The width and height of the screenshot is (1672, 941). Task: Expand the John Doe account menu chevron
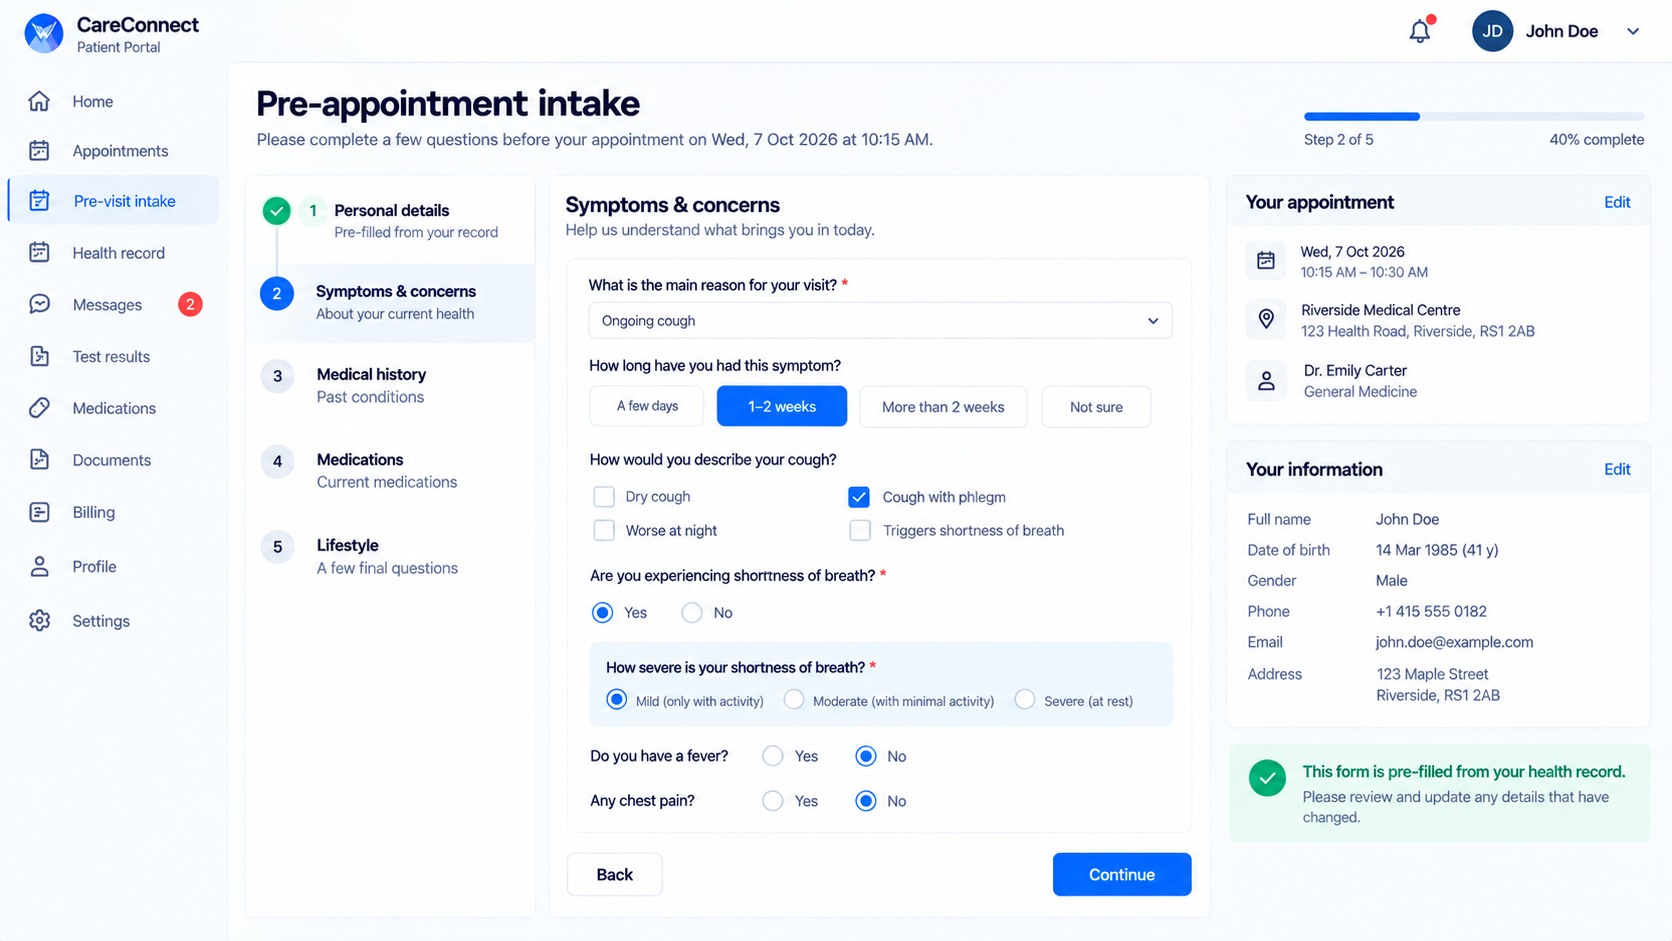[1633, 32]
